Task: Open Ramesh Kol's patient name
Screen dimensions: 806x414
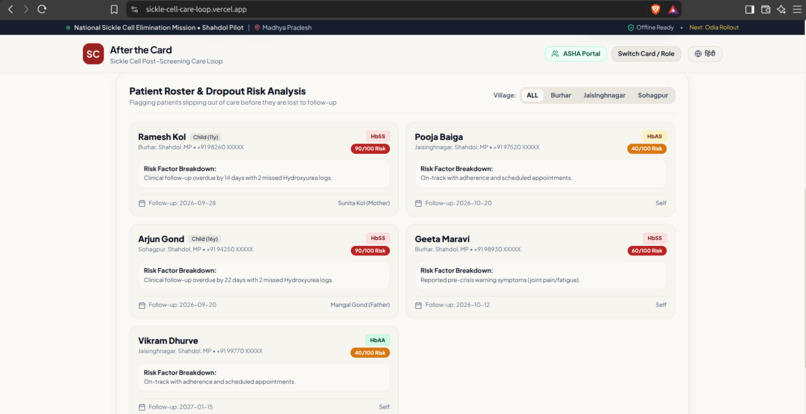Action: pos(162,137)
